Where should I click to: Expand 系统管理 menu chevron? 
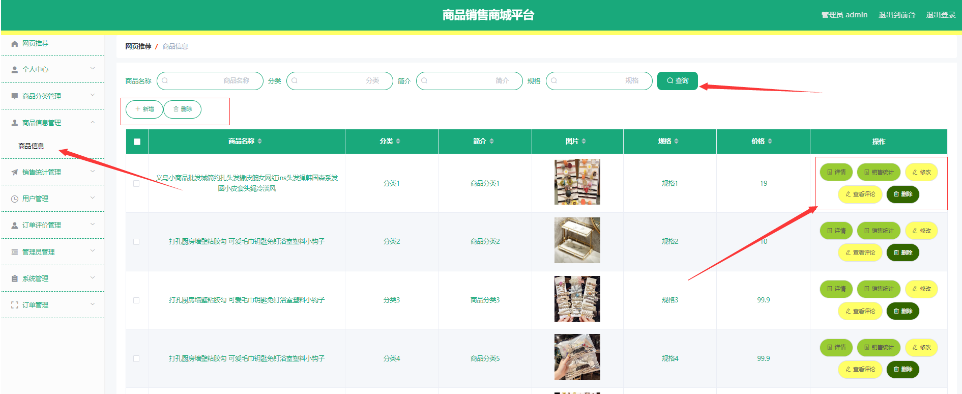(x=93, y=278)
